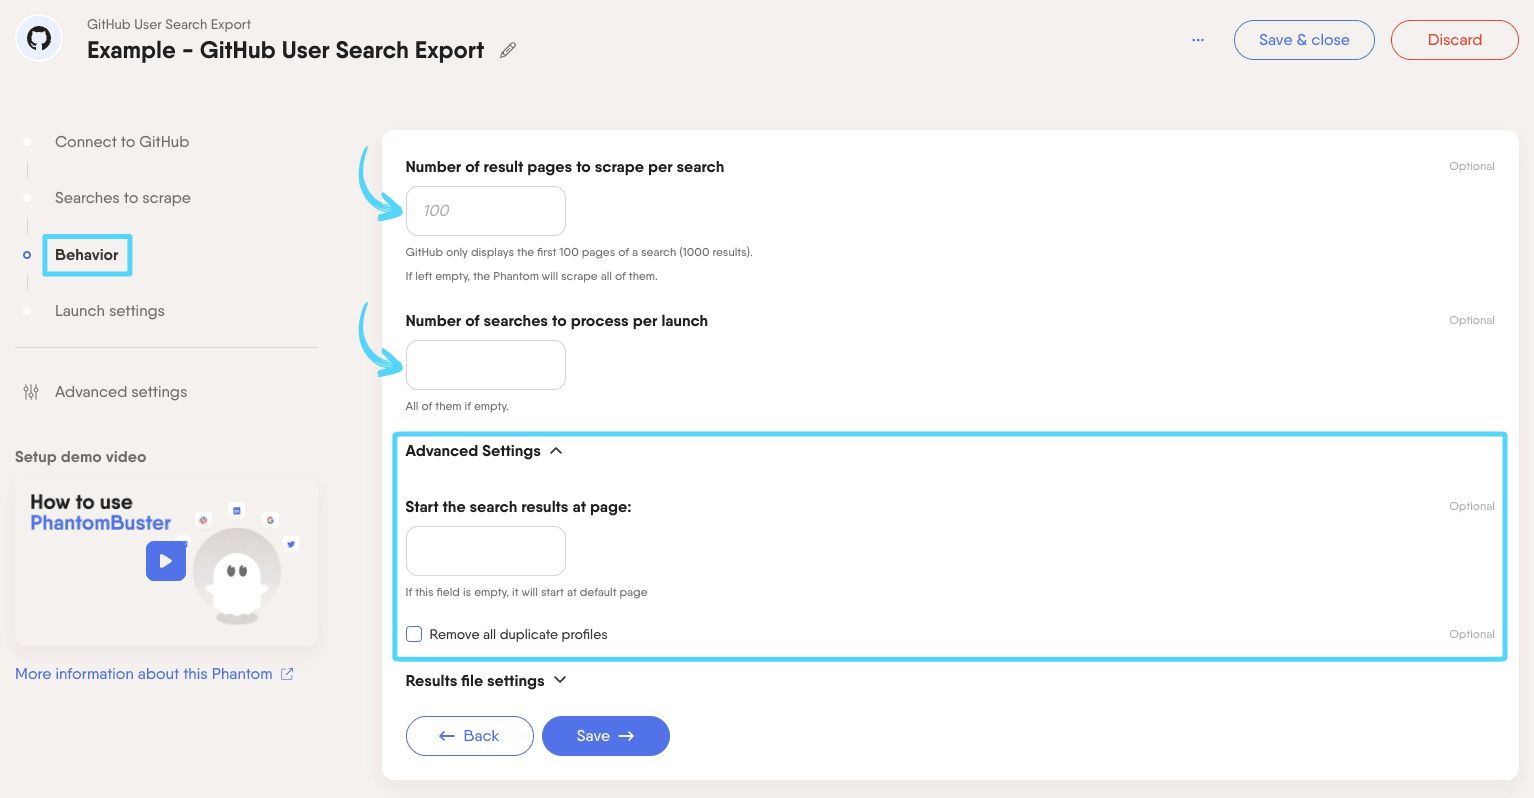Open the How to use PhantomBuster thumbnail
Screen dimensions: 1534x798
point(166,561)
